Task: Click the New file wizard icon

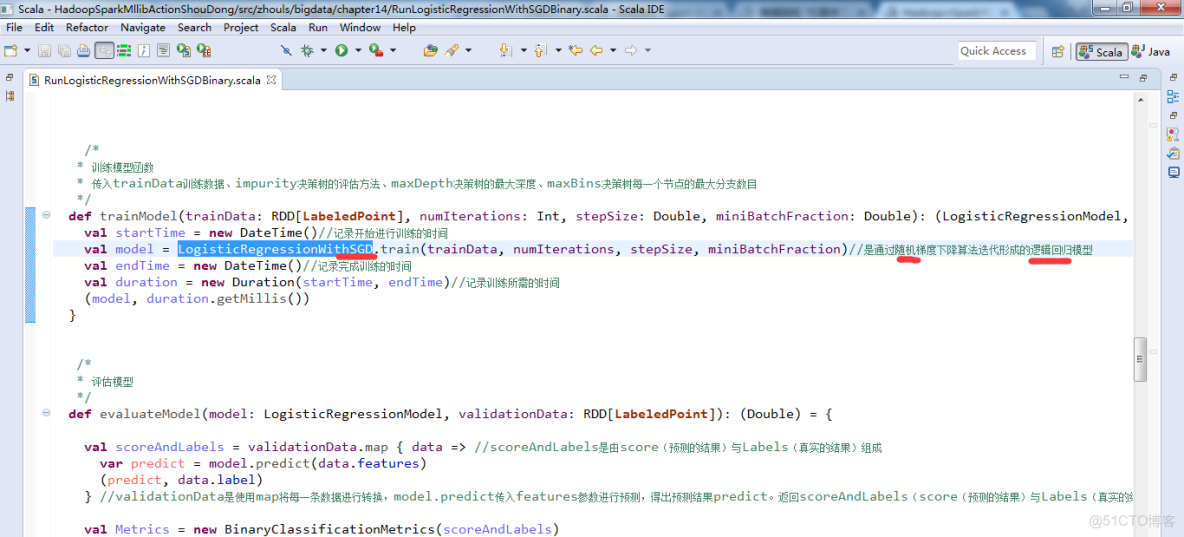Action: coord(11,51)
